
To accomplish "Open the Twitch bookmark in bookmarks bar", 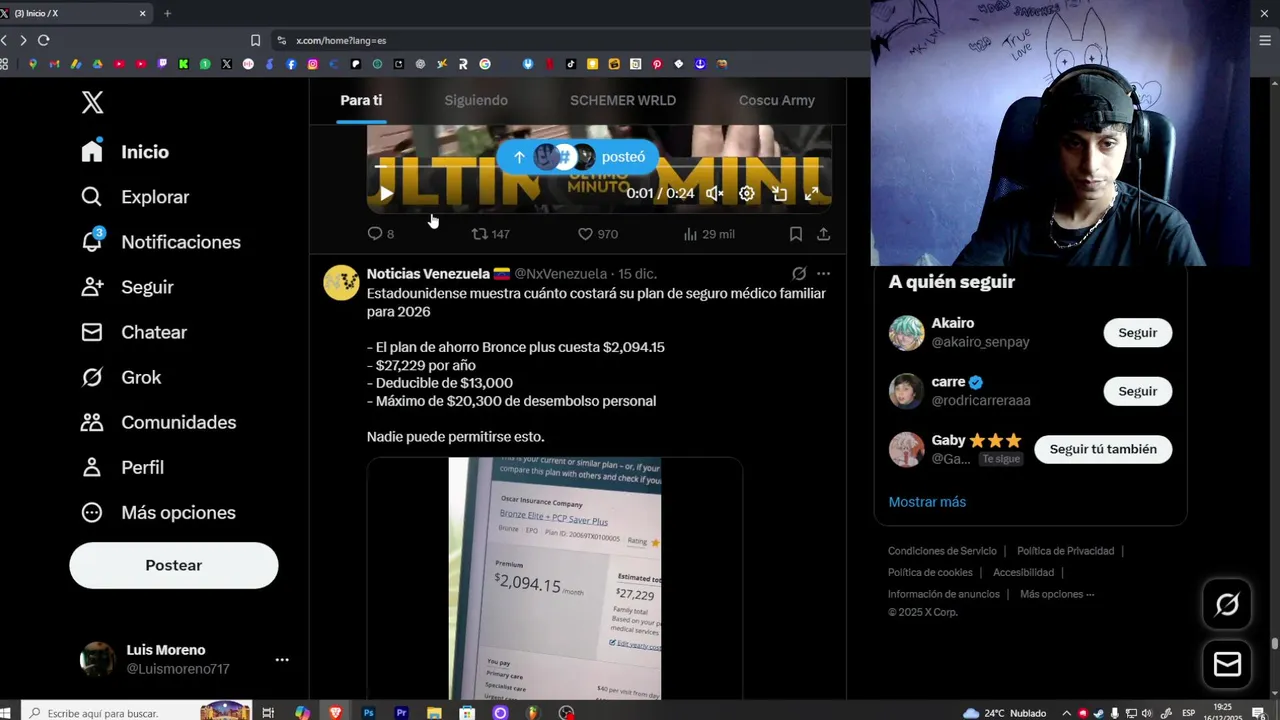I will [x=162, y=64].
